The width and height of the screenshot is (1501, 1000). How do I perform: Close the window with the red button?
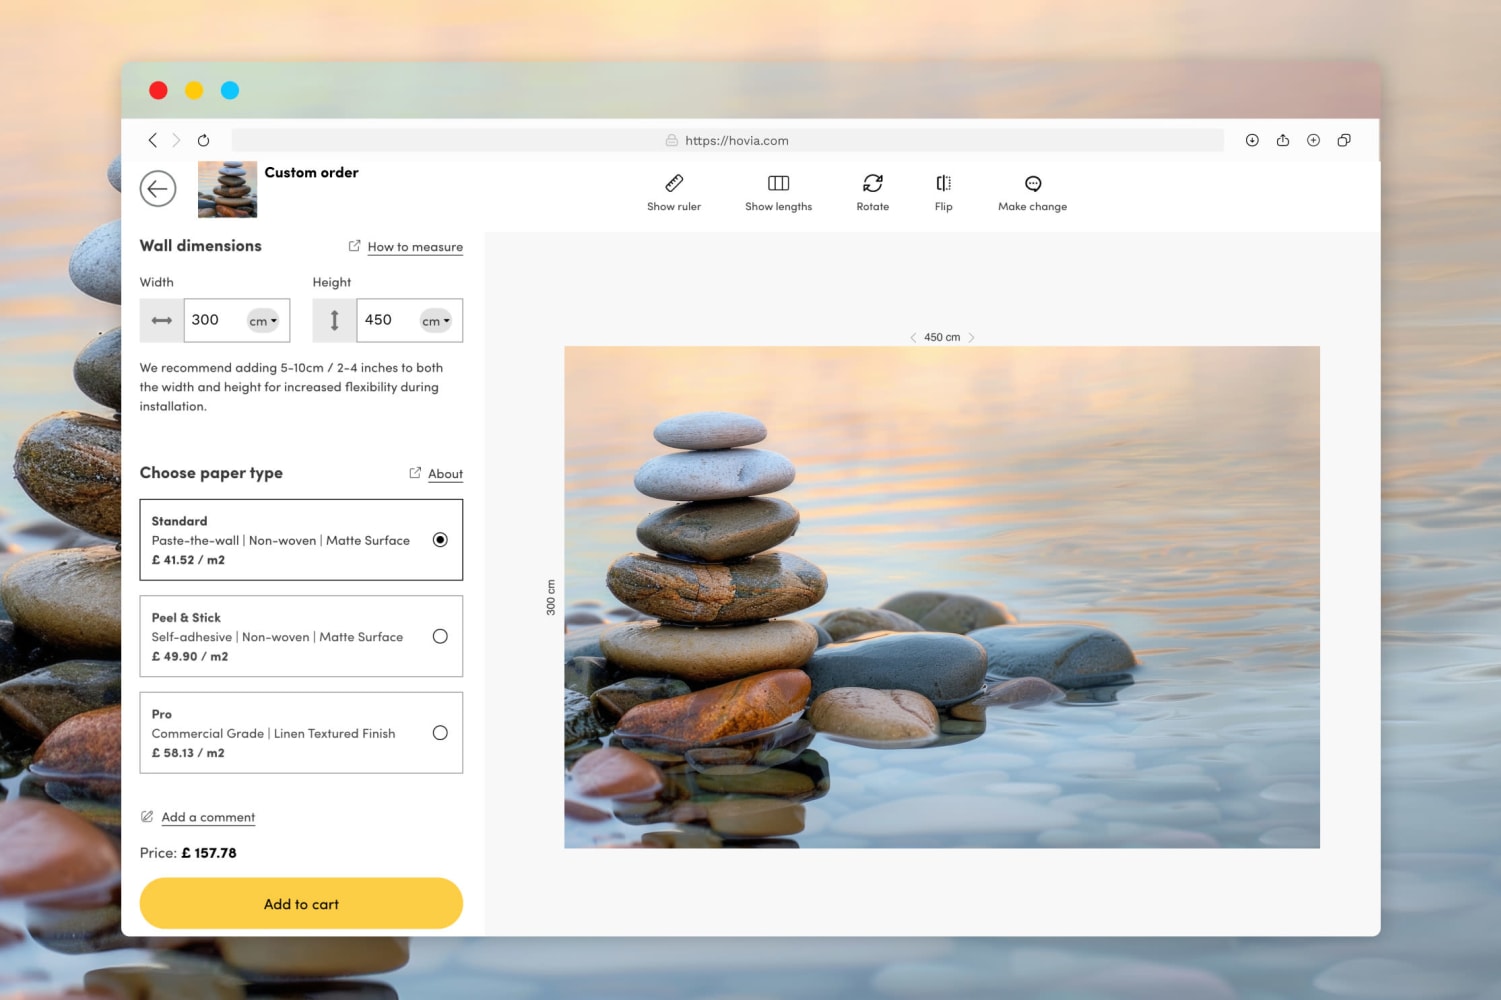pyautogui.click(x=158, y=90)
